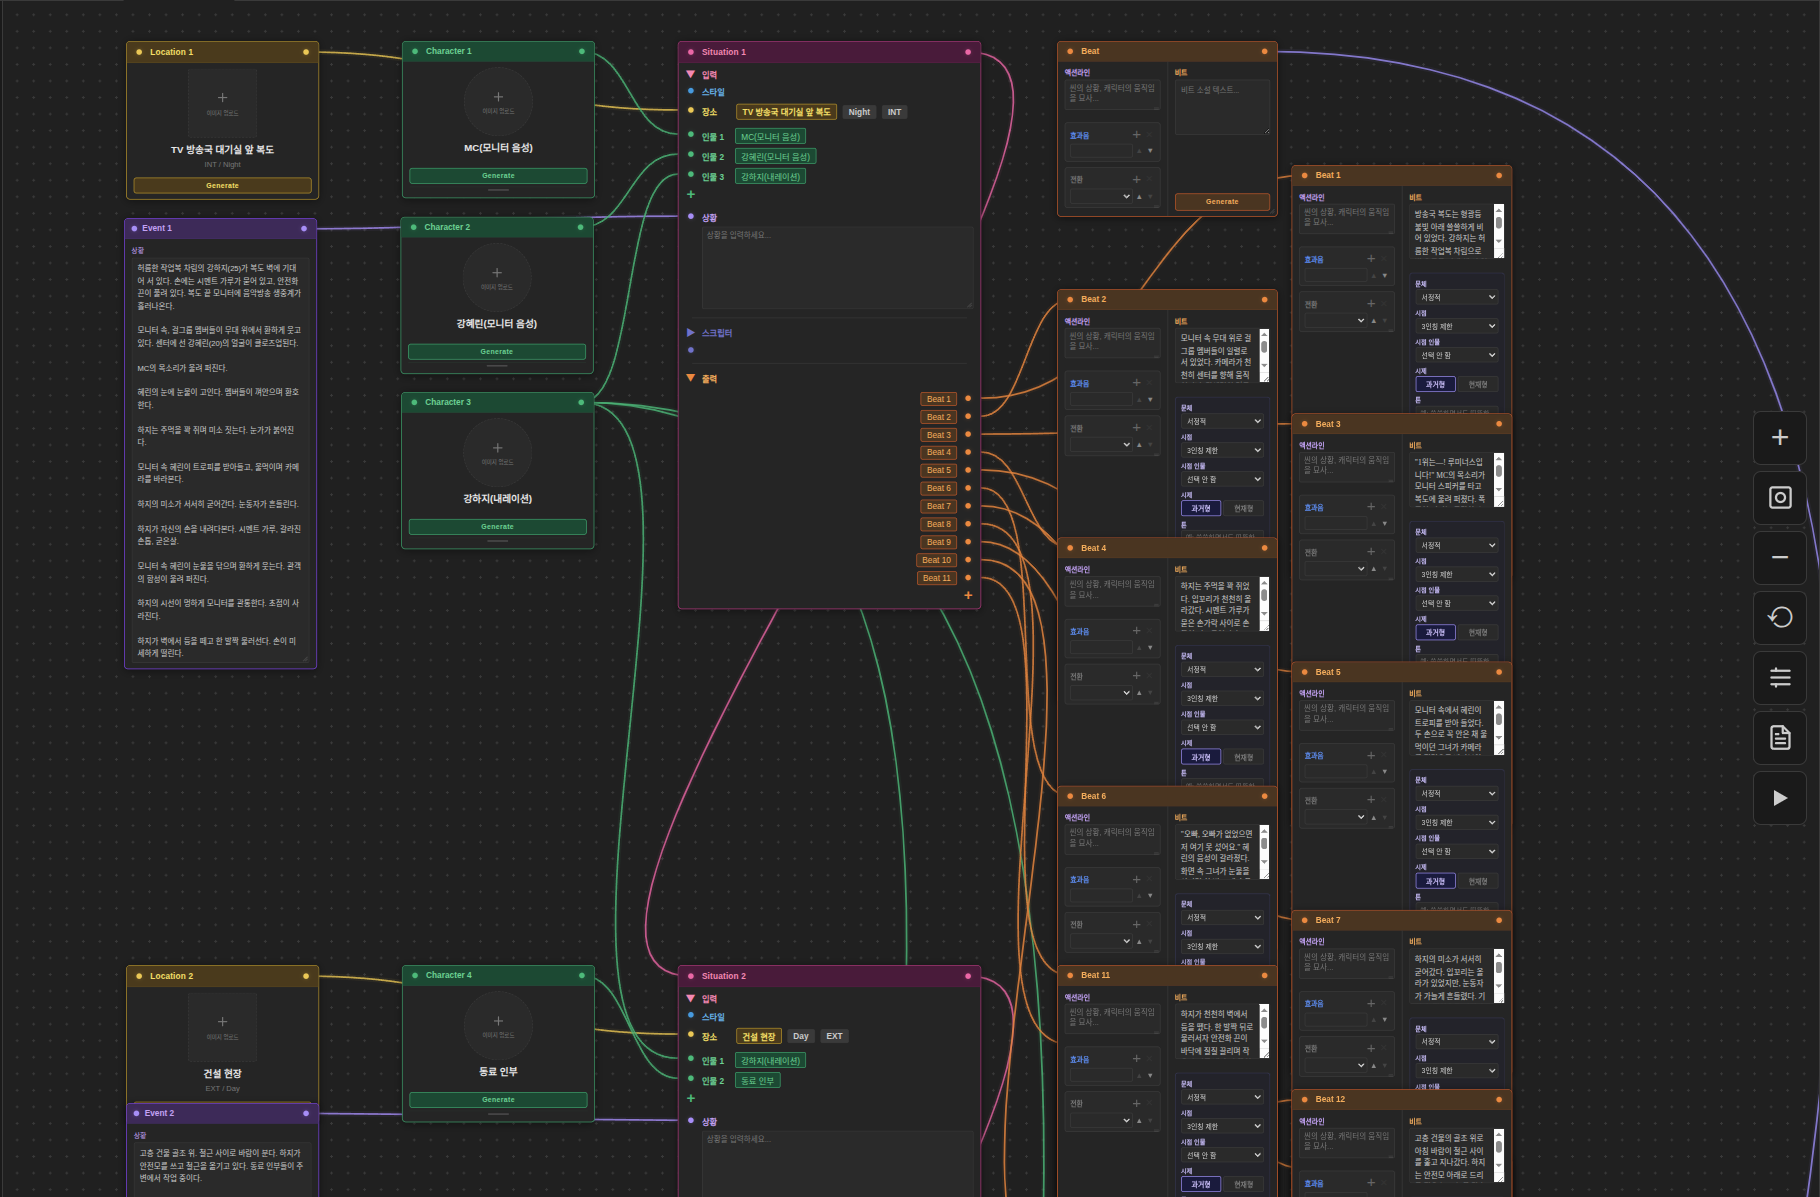Select 과거형 tense in Beat 2 node

click(x=1201, y=508)
